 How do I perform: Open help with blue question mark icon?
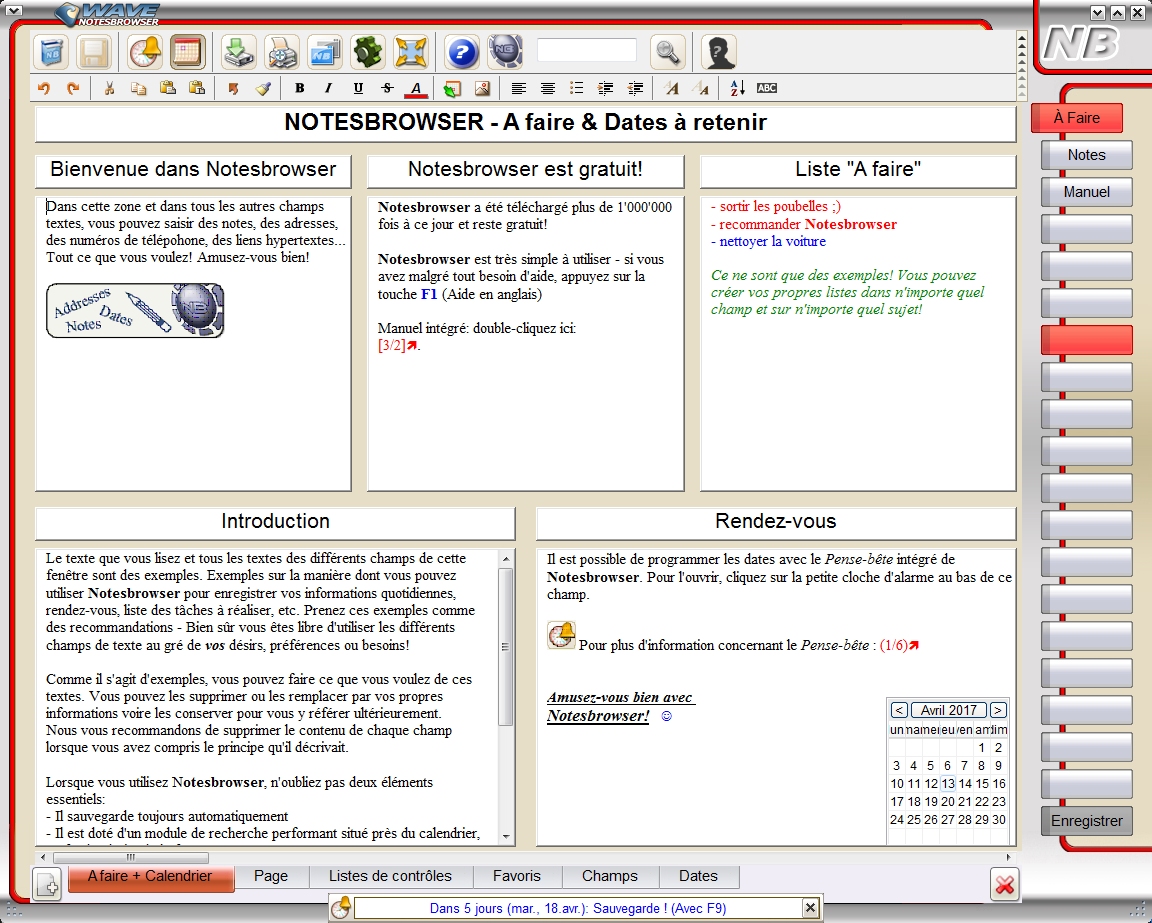tap(461, 52)
